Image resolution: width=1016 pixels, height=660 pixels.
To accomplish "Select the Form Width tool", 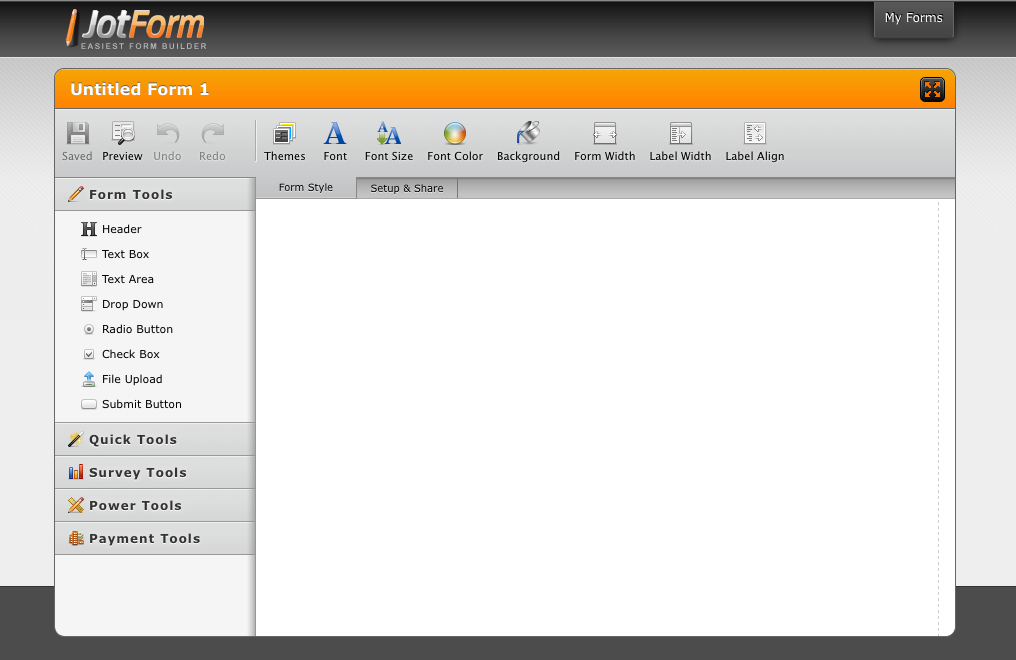I will click(x=604, y=134).
